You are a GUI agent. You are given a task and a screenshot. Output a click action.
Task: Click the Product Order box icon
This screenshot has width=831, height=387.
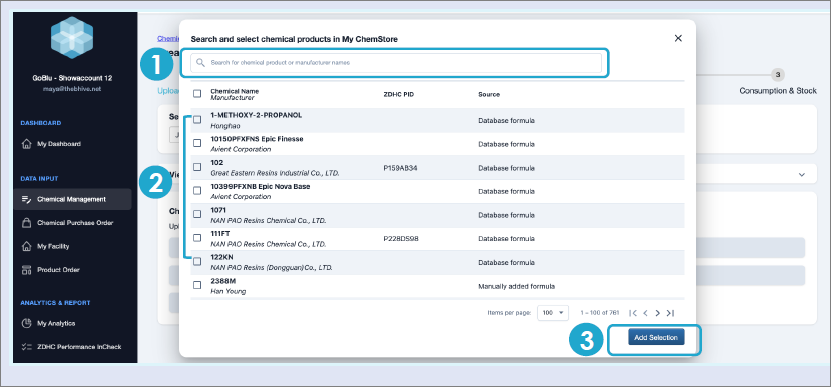tap(26, 270)
